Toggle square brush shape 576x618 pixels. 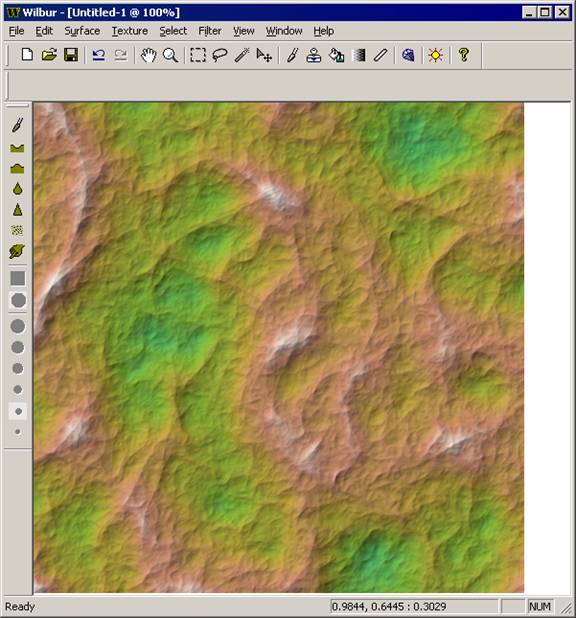point(17,278)
